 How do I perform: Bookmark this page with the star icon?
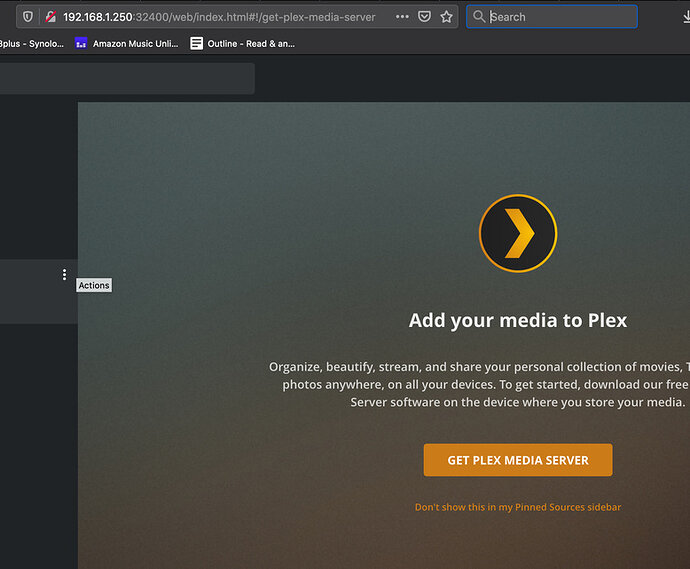coord(447,17)
